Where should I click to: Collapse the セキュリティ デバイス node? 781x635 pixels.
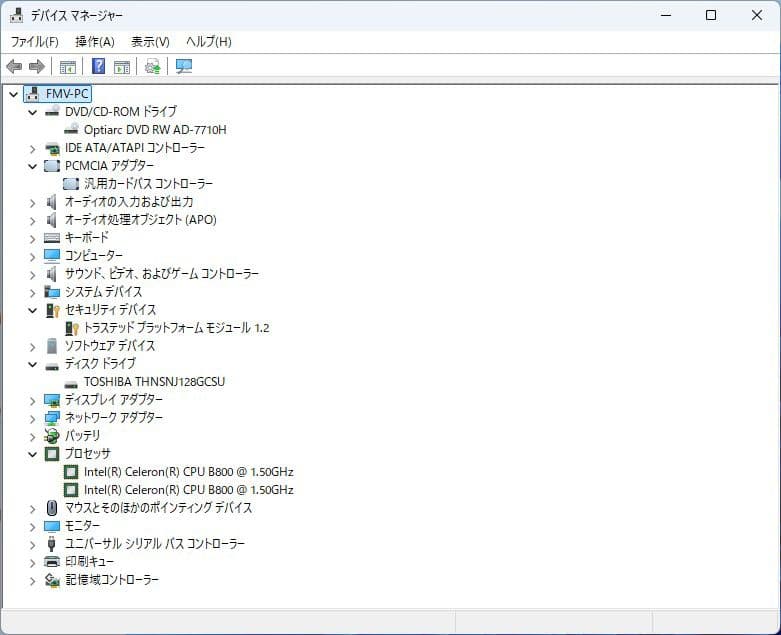(x=32, y=311)
